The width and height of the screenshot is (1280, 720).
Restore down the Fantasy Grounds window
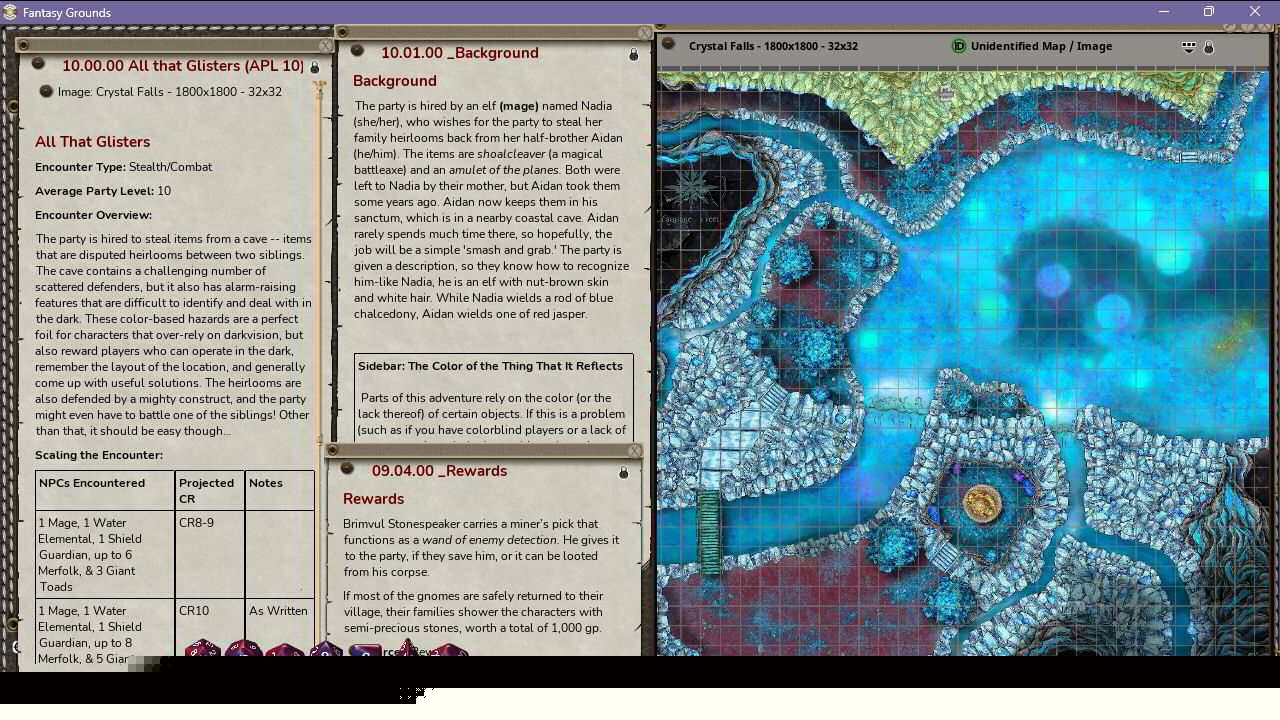pos(1209,12)
